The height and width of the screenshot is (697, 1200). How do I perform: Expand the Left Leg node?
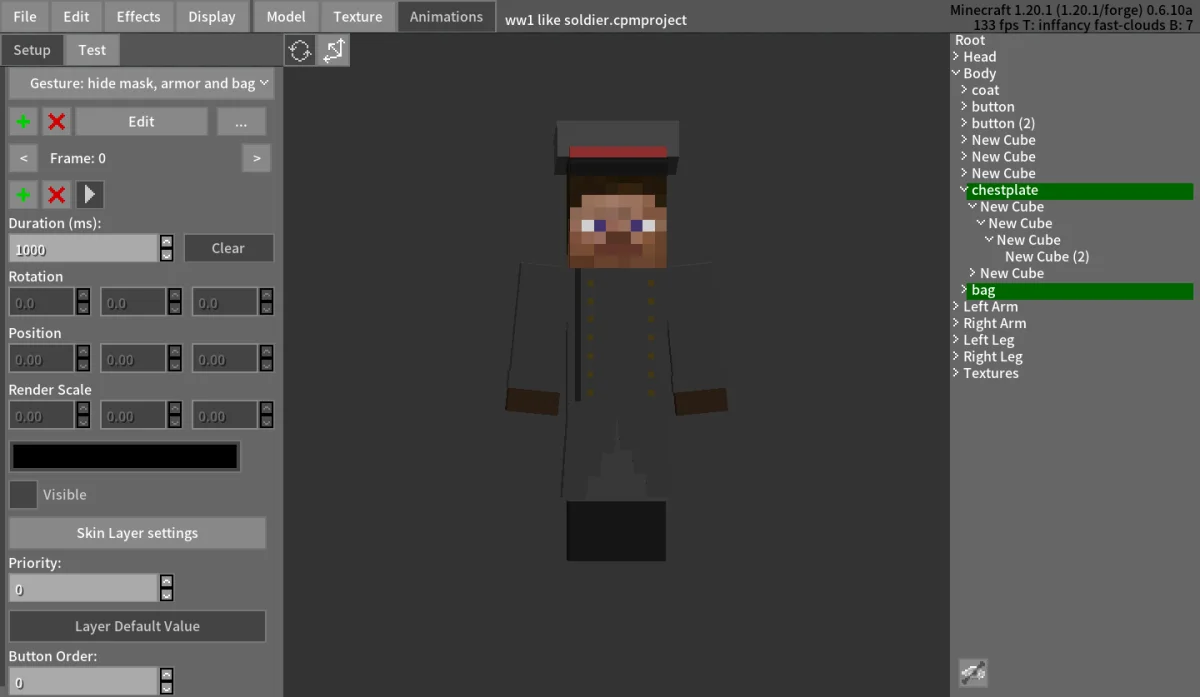click(x=957, y=340)
